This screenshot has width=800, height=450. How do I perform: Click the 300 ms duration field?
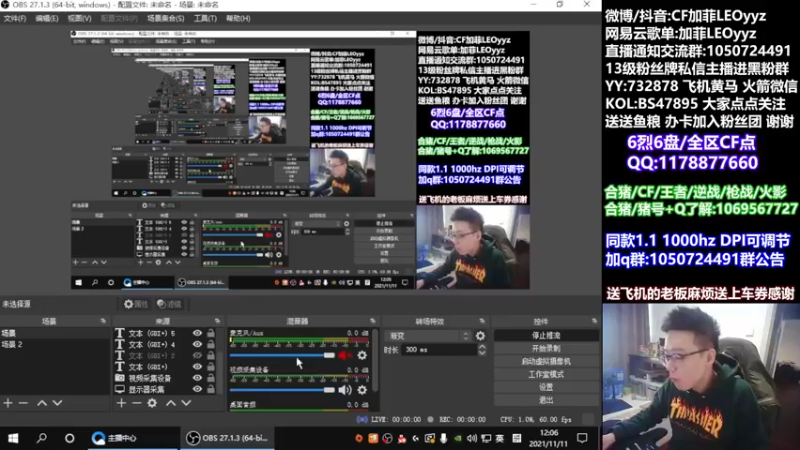440,349
